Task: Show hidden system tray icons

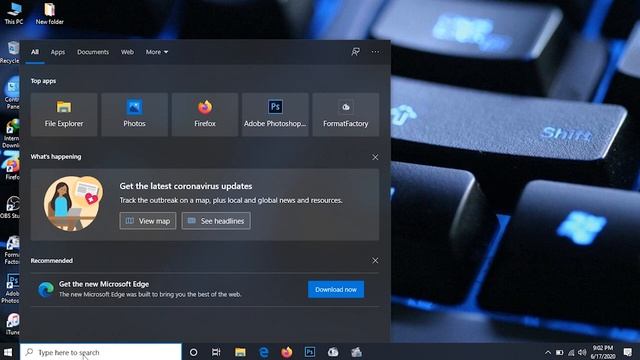Action: (x=548, y=353)
